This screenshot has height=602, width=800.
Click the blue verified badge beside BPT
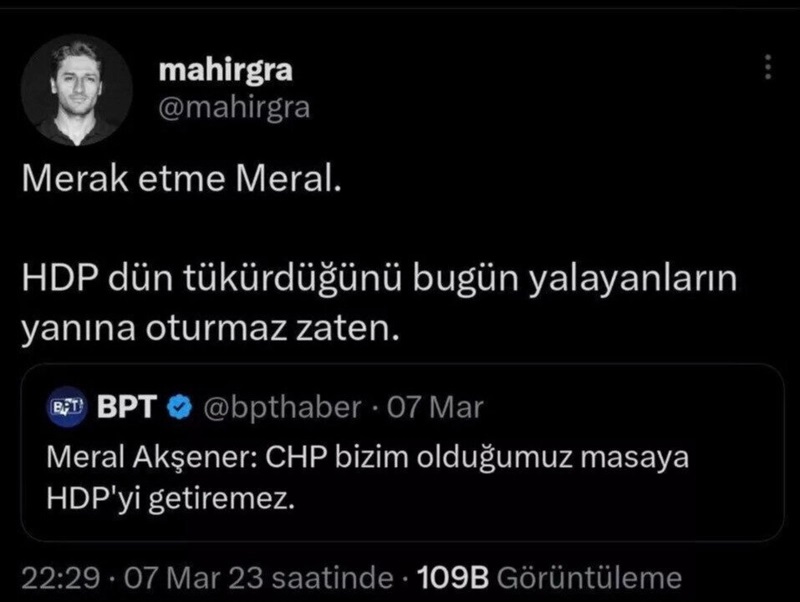pyautogui.click(x=179, y=408)
